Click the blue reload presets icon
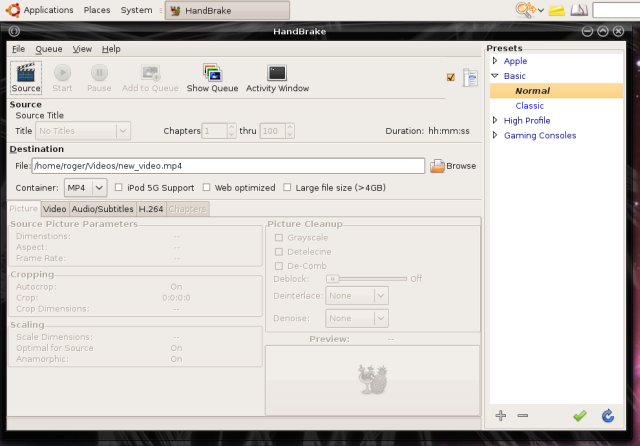640x446 pixels. point(607,415)
